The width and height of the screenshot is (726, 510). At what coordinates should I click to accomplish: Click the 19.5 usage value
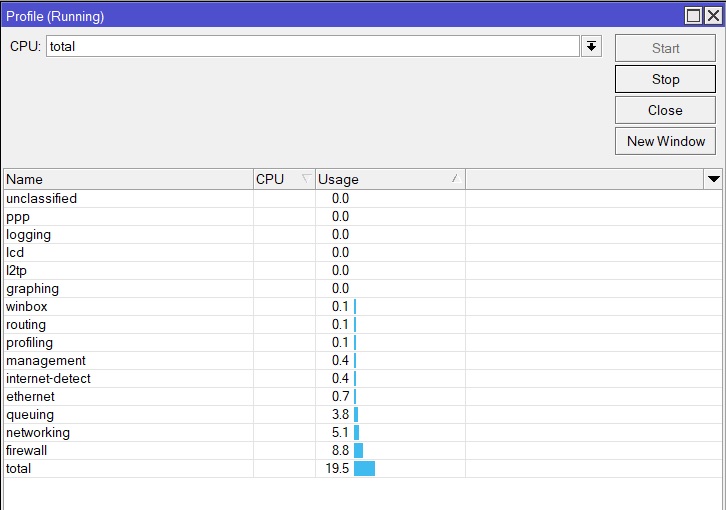337,468
